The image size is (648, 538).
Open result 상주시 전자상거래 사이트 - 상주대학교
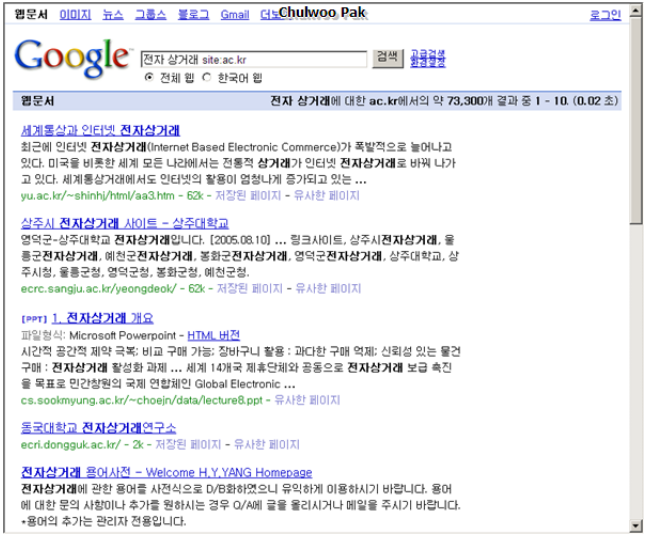pos(125,224)
